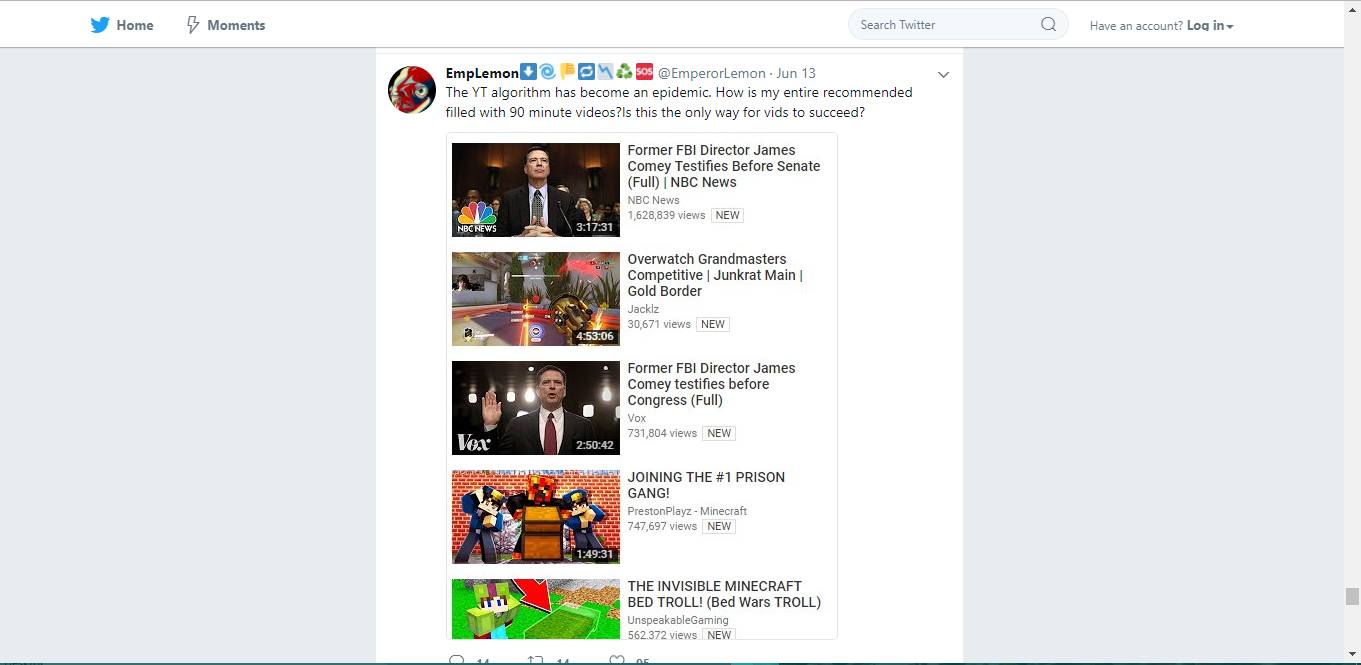This screenshot has height=665, width=1361.
Task: Click the EmpLemon display name
Action: (482, 73)
